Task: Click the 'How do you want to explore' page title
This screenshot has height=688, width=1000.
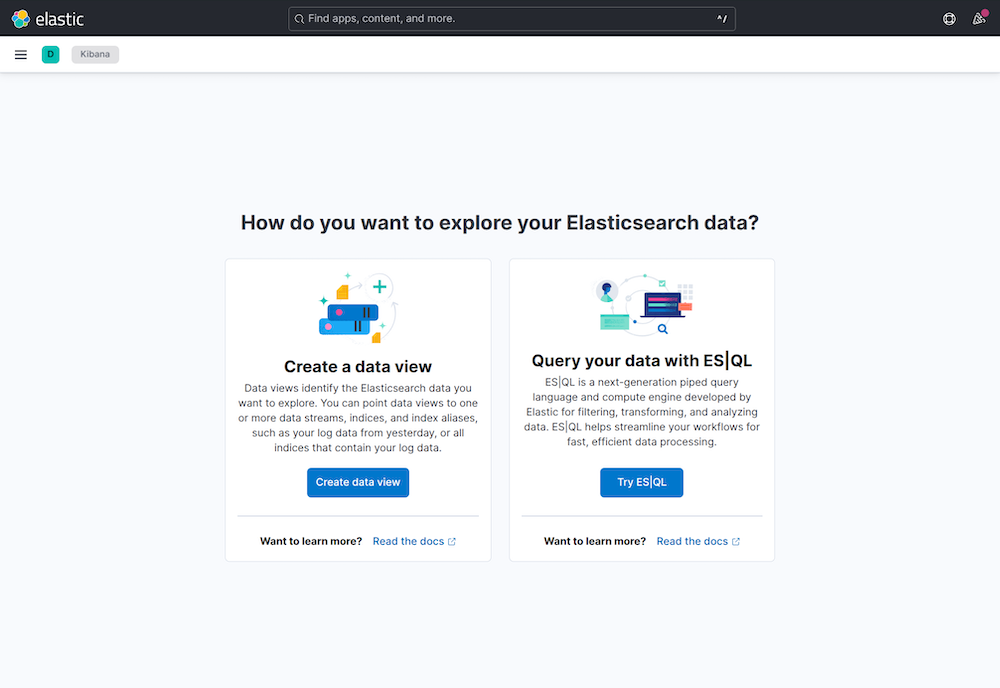Action: click(500, 223)
